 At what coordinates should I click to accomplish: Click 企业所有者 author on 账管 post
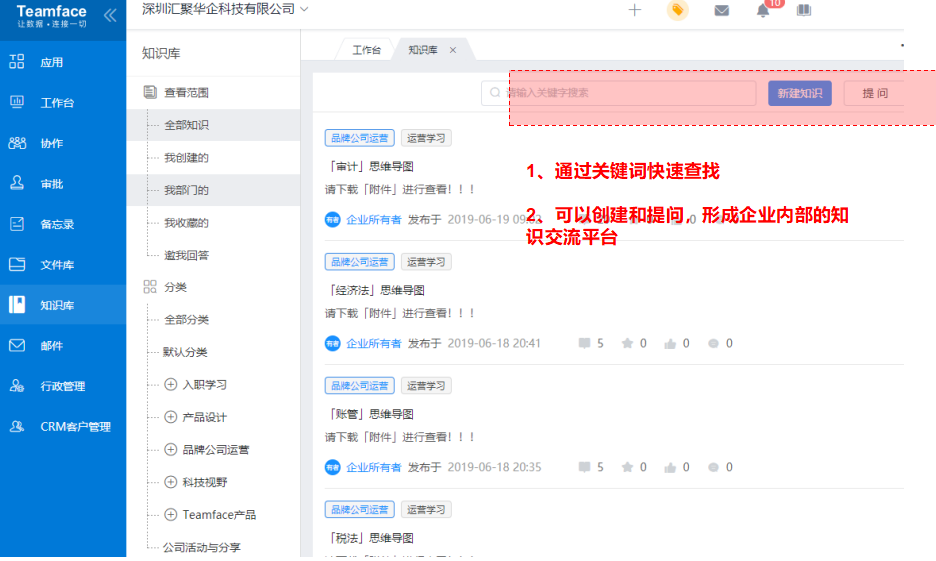coord(374,467)
